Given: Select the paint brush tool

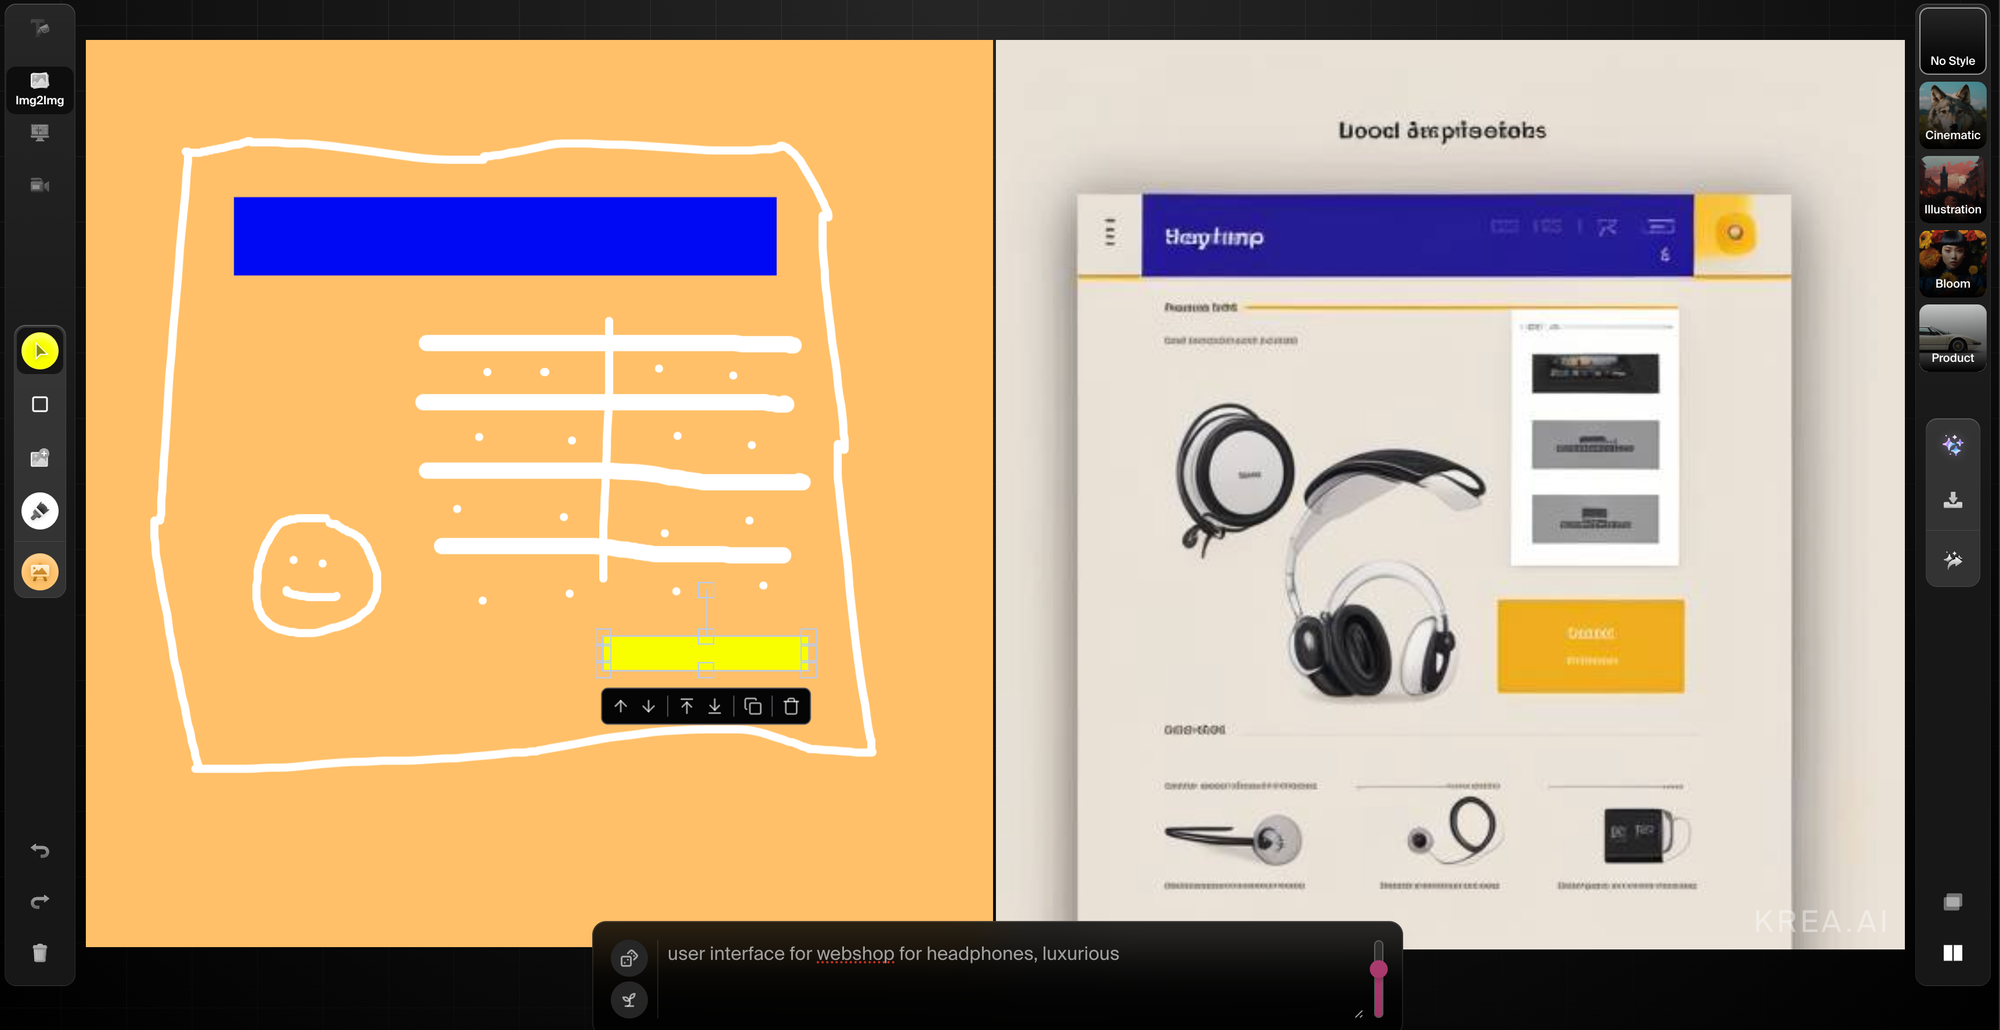Looking at the screenshot, I should pos(40,511).
